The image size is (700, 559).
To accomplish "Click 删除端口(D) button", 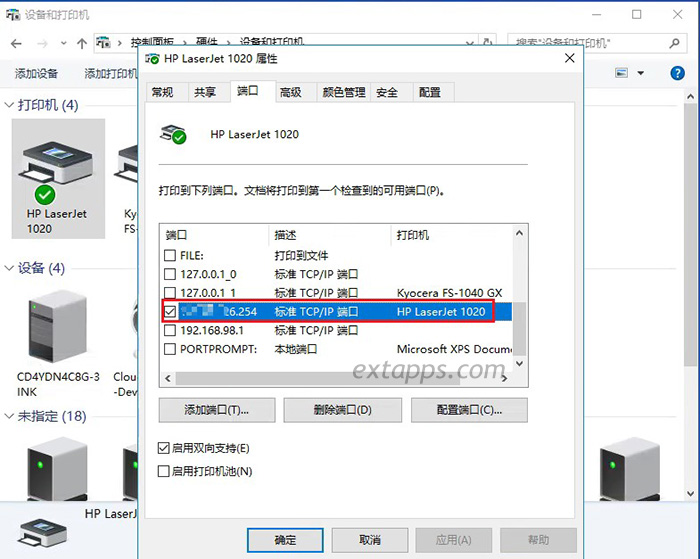I will pyautogui.click(x=342, y=410).
